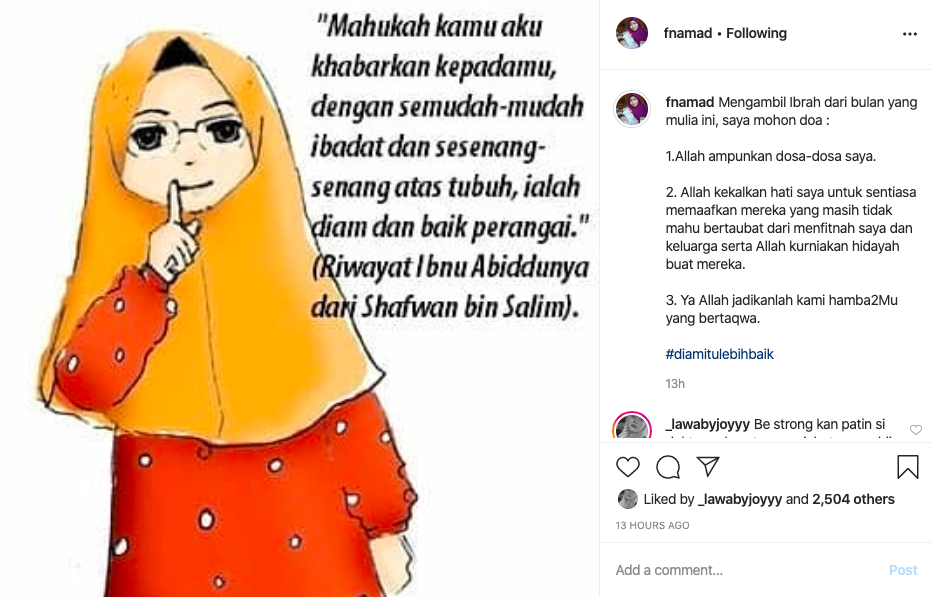View _lawabyjoyyy story avatar in comments
932x597 pixels.
pos(632,425)
